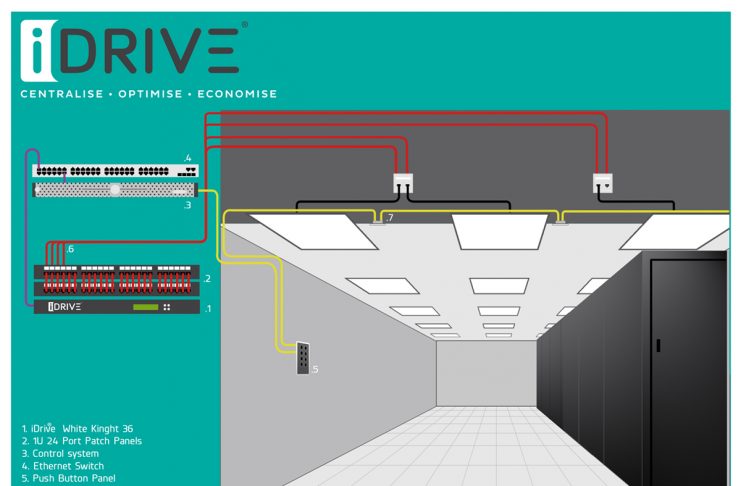Click the '.1' label beside iDRIVE unit

(208, 309)
